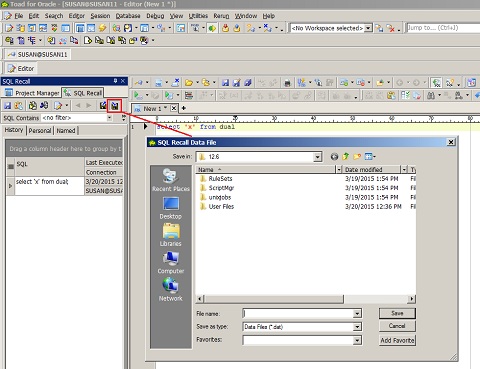
Task: Click the Rollback icon in main toolbar
Action: (x=237, y=28)
